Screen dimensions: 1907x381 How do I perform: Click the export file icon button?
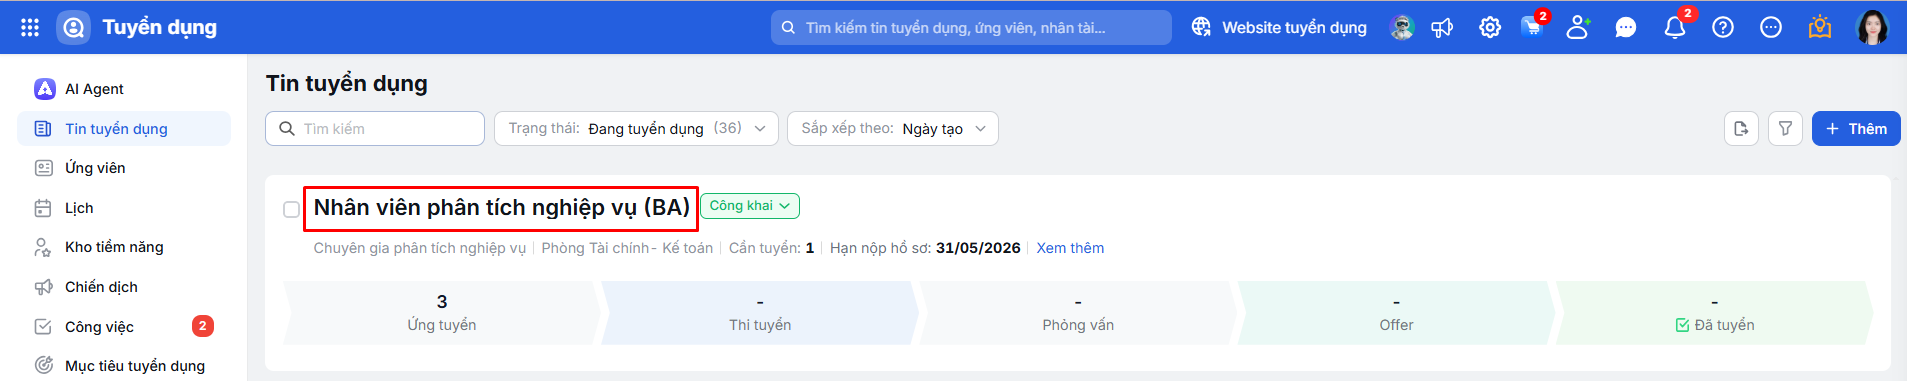[x=1742, y=128]
